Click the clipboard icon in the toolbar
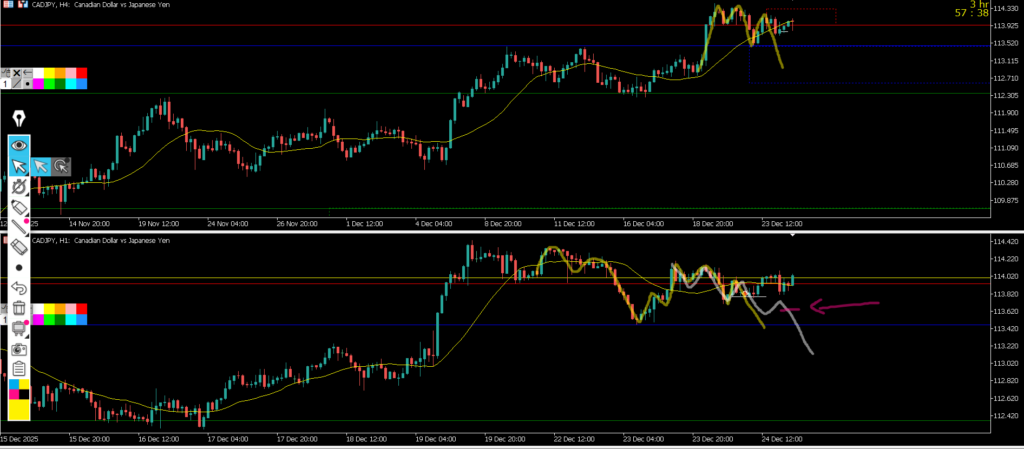The image size is (1024, 449). pyautogui.click(x=19, y=369)
